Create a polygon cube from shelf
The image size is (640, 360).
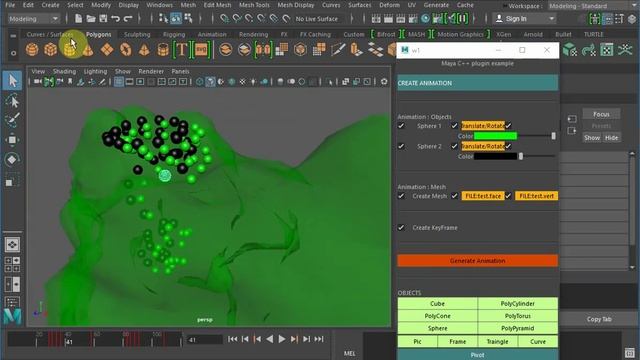pos(50,50)
